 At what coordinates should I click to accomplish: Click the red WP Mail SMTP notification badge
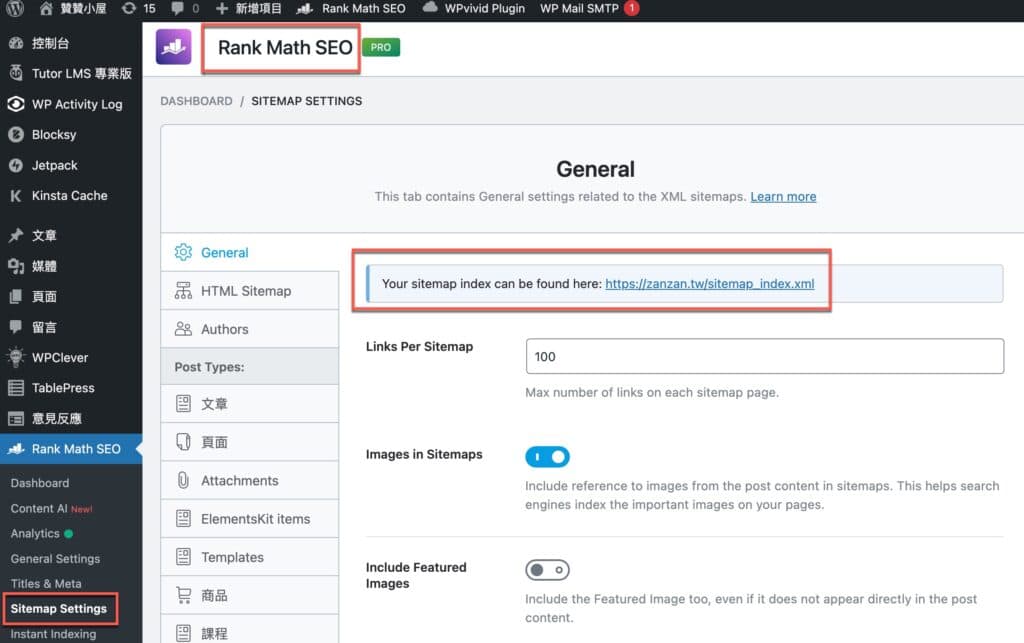(632, 8)
